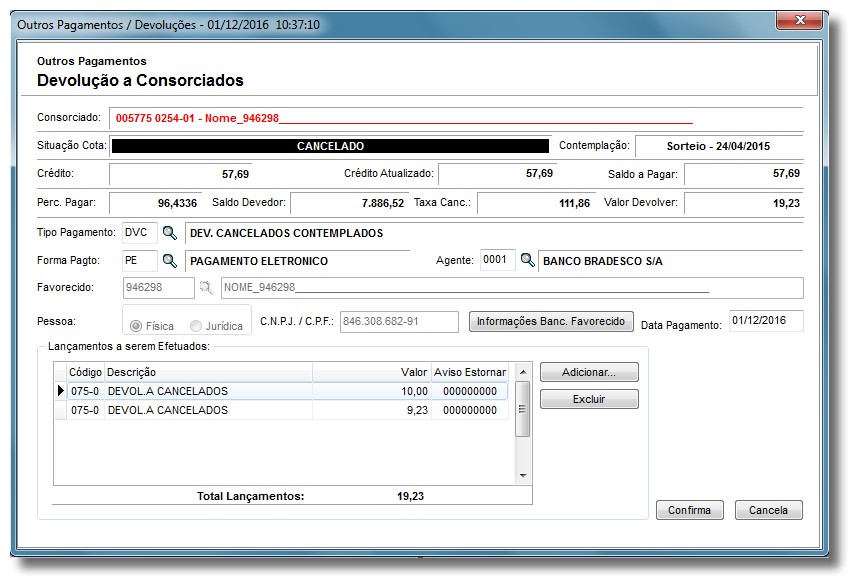Cancel the dialog with Cancela
The image size is (849, 576).
pos(768,510)
